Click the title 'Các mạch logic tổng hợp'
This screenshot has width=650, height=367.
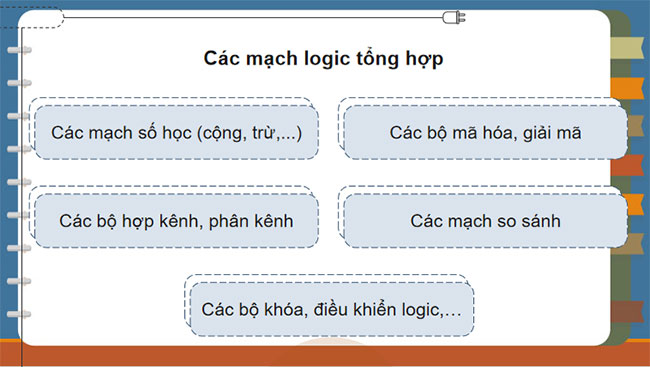tap(323, 59)
